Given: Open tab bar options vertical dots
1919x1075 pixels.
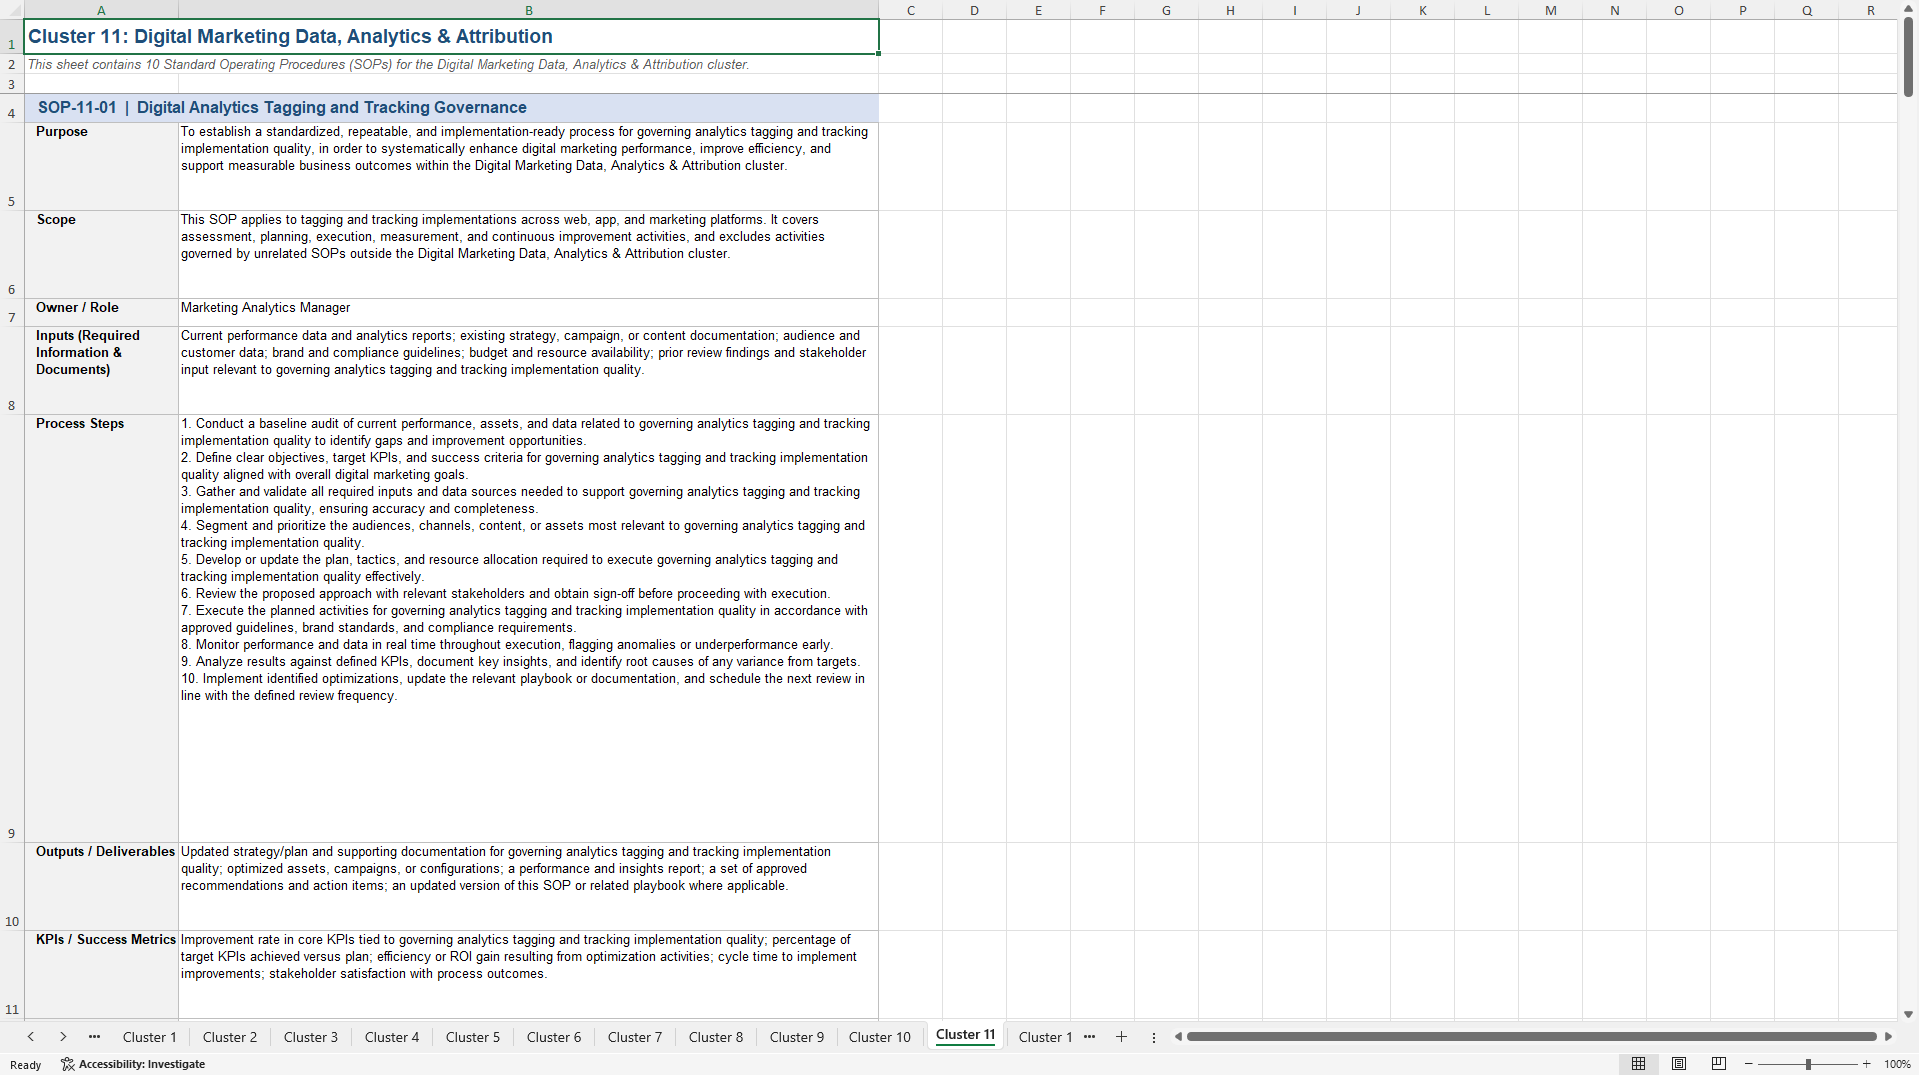Looking at the screenshot, I should pyautogui.click(x=1154, y=1037).
